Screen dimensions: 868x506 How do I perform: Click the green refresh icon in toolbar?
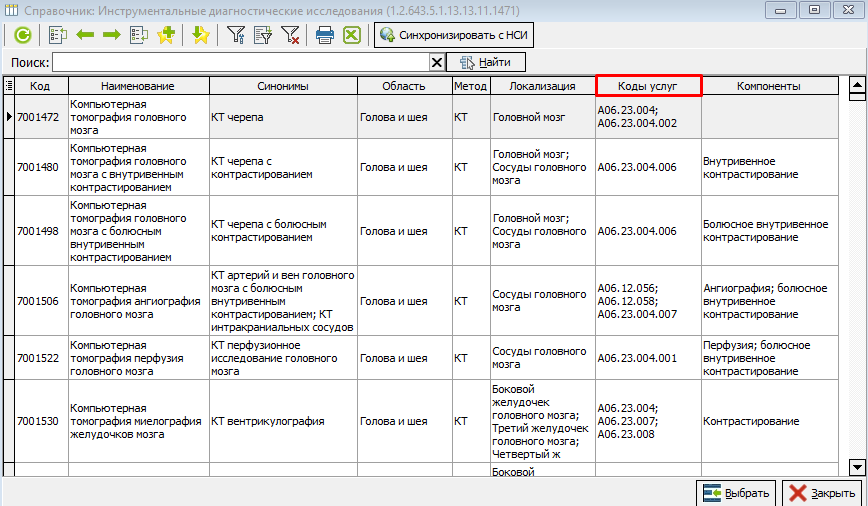point(22,35)
